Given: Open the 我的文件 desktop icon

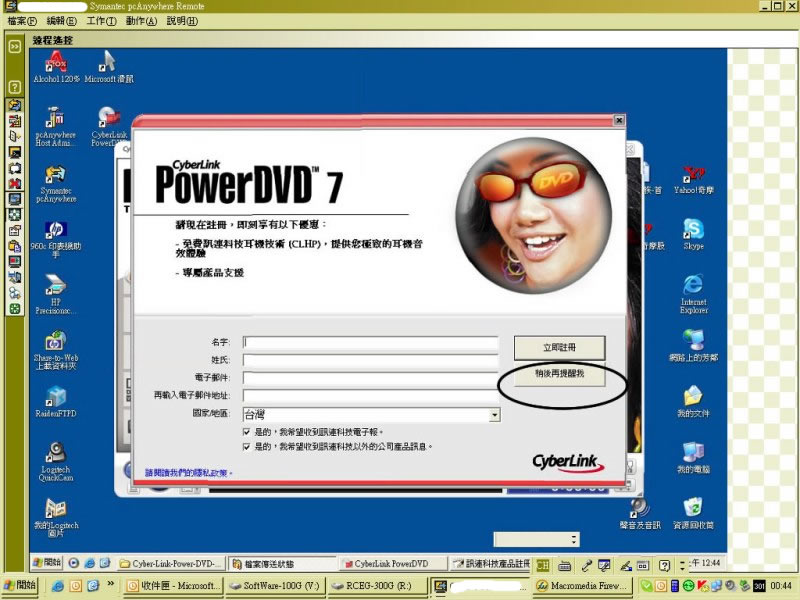Looking at the screenshot, I should point(693,402).
